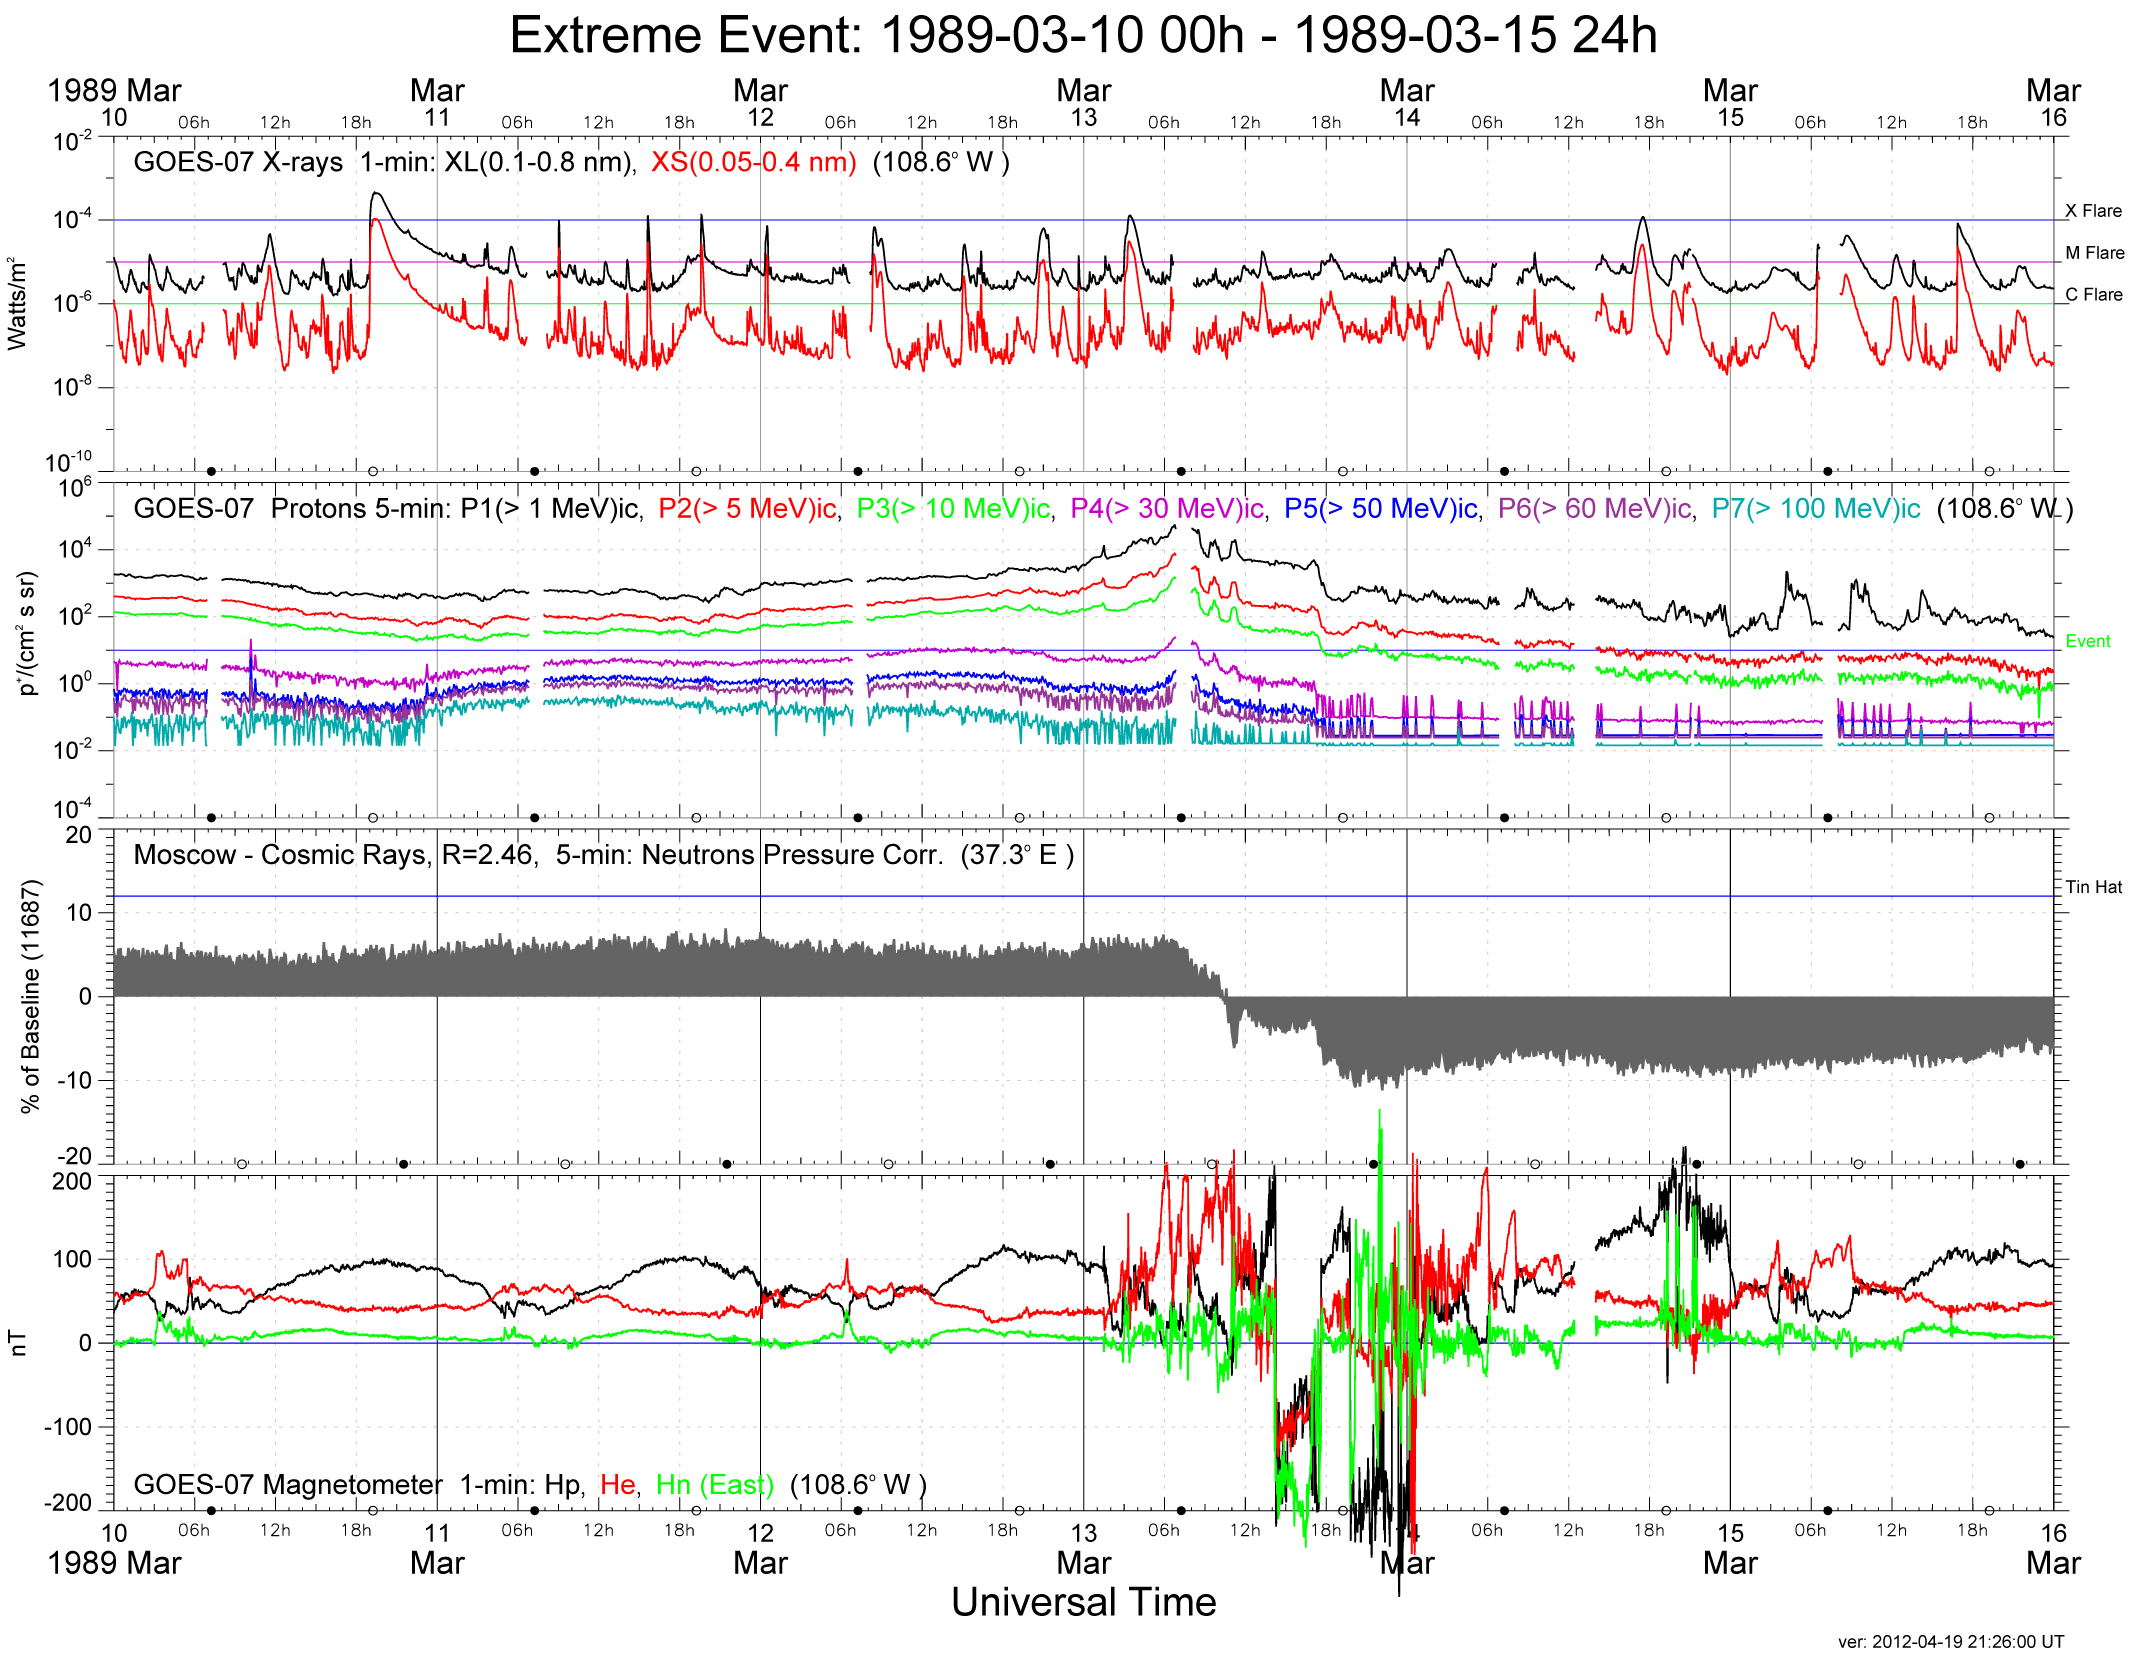Screen dimensions: 2144x1658
Task: Click the Watts/m² y-axis label
Action: [x=17, y=304]
